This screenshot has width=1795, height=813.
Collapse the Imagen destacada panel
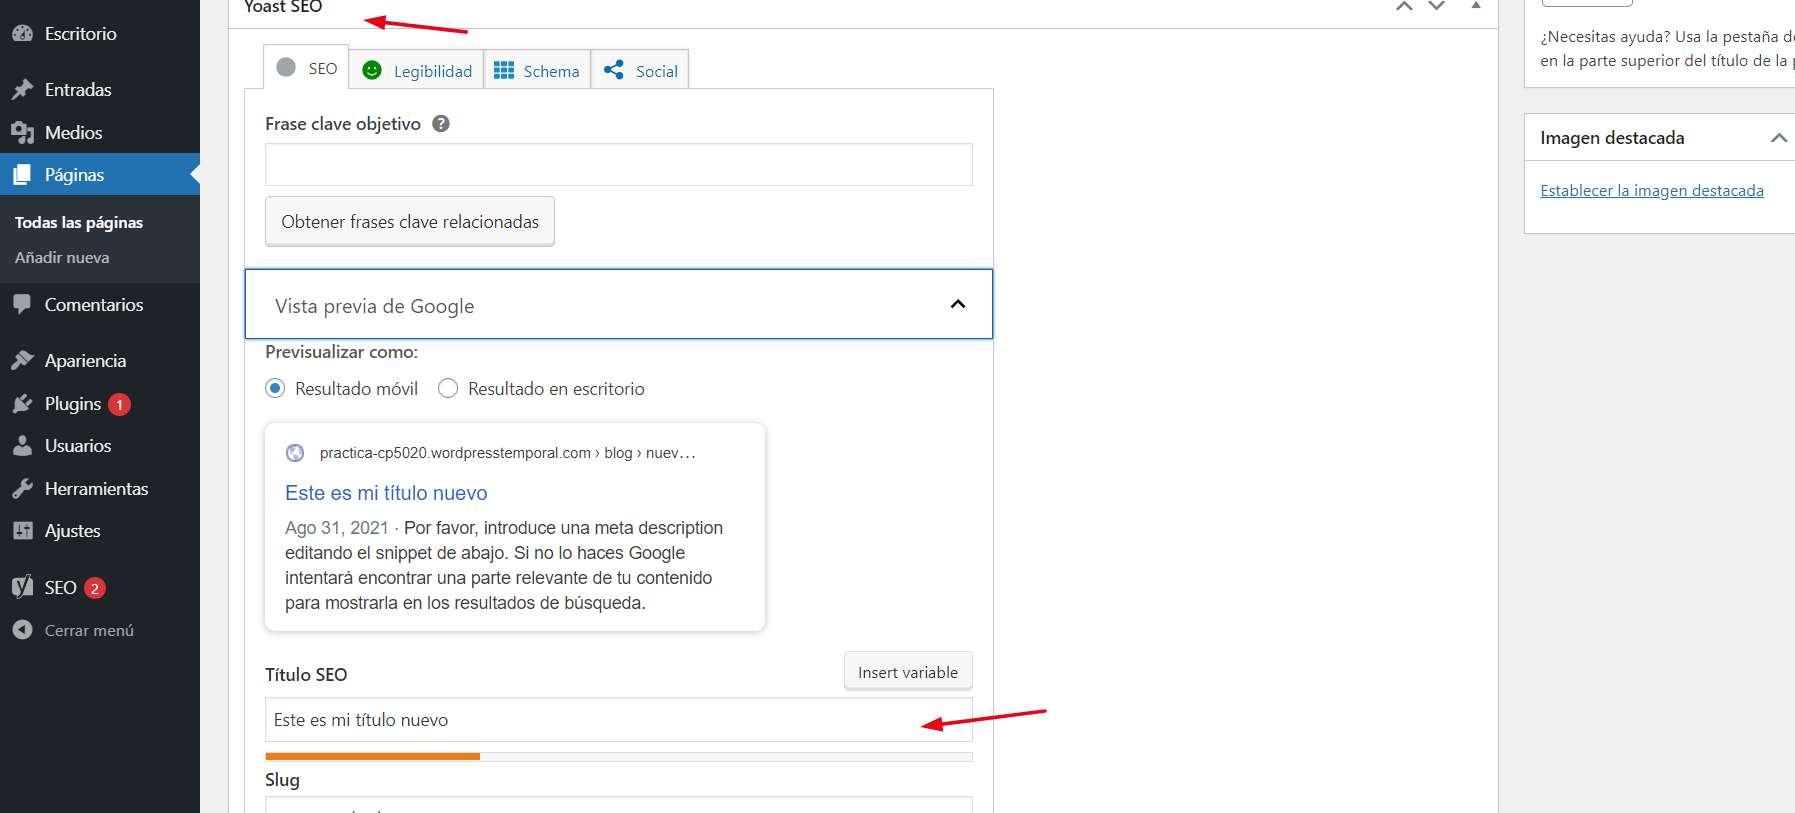(x=1779, y=138)
